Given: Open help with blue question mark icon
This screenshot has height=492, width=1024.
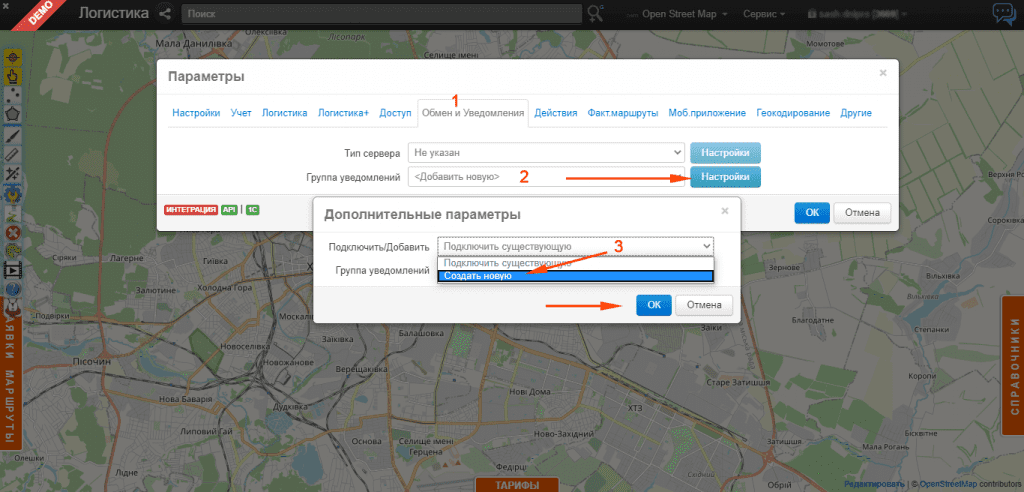Looking at the screenshot, I should click(12, 289).
